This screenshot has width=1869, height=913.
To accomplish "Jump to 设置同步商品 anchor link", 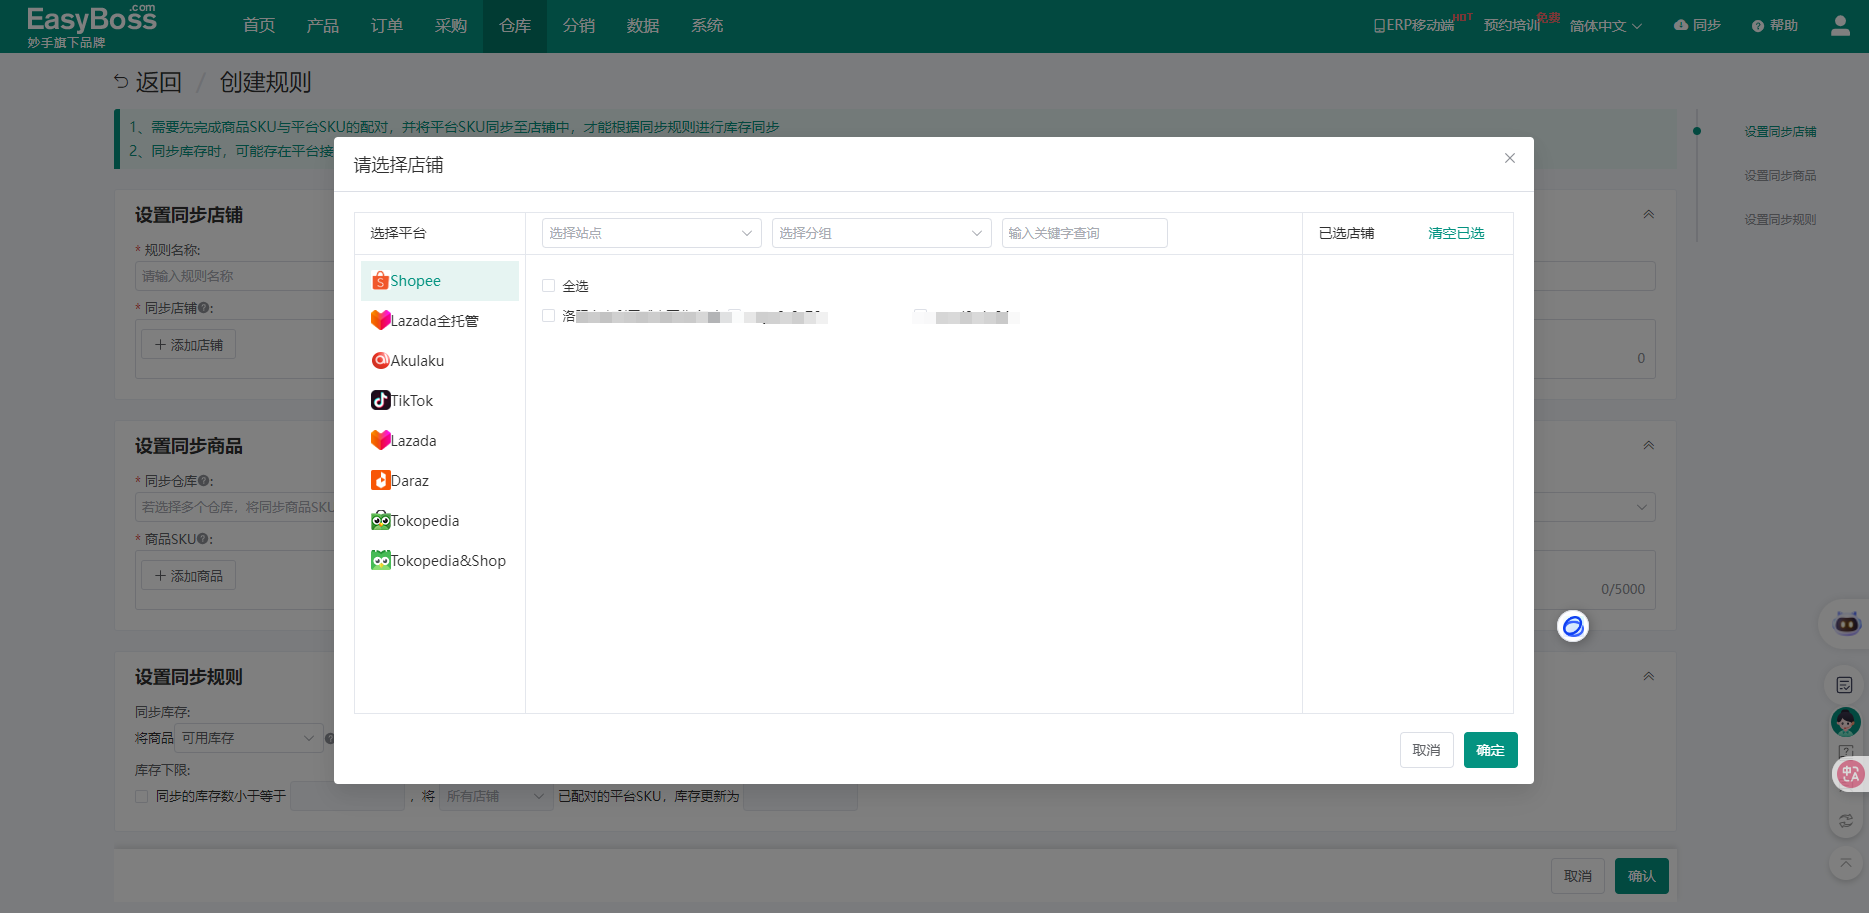I will tap(1780, 176).
